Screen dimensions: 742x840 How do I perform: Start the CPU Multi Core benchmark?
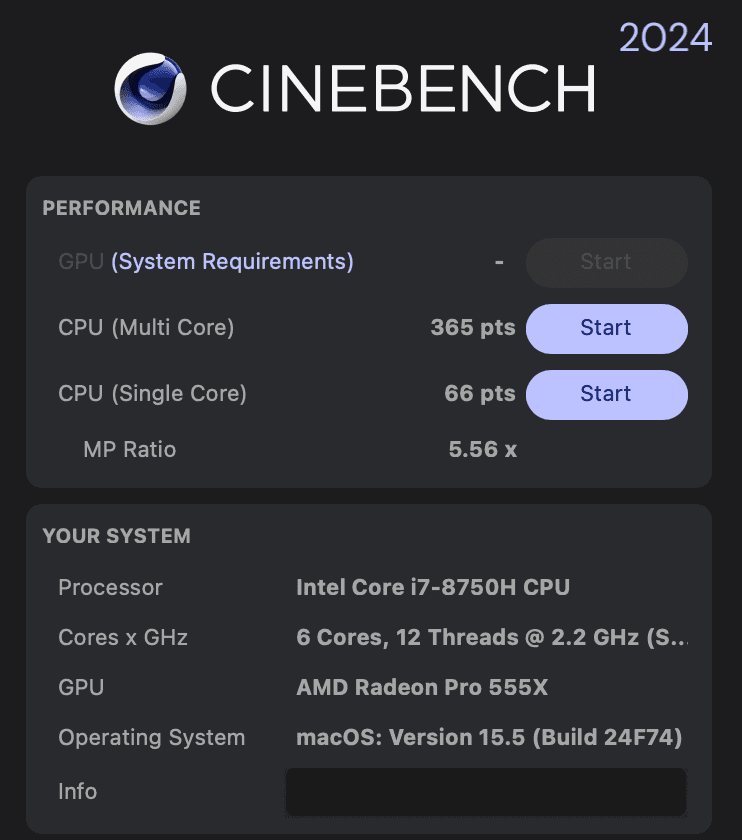coord(606,328)
